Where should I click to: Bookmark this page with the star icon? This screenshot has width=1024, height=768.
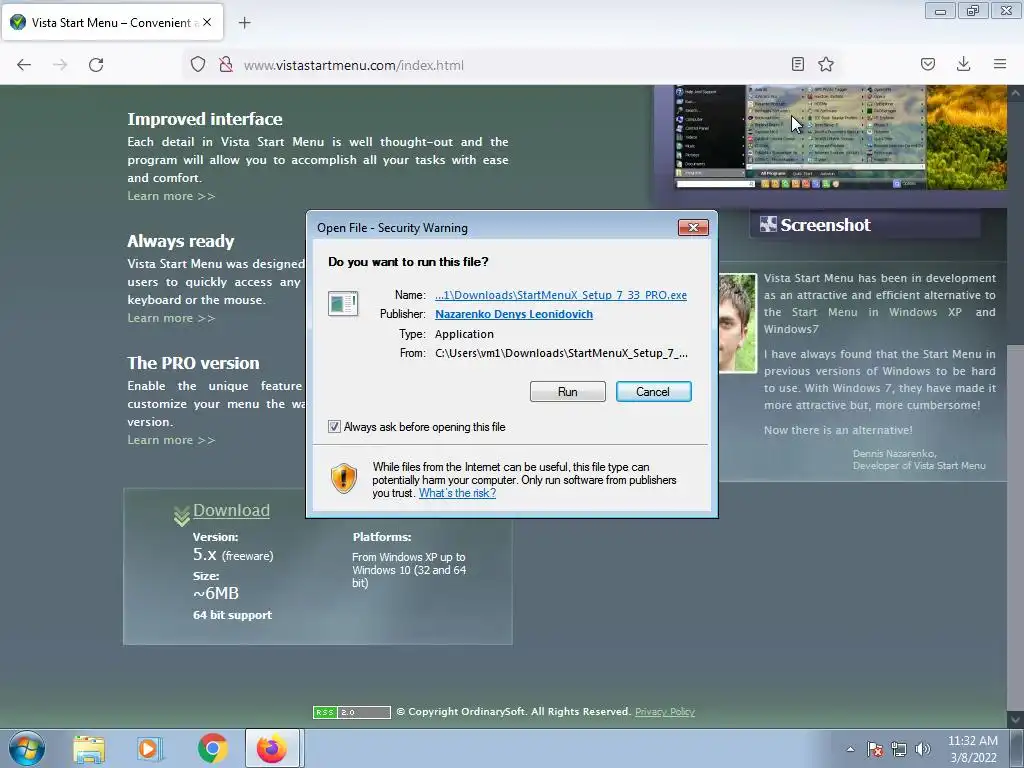click(826, 64)
